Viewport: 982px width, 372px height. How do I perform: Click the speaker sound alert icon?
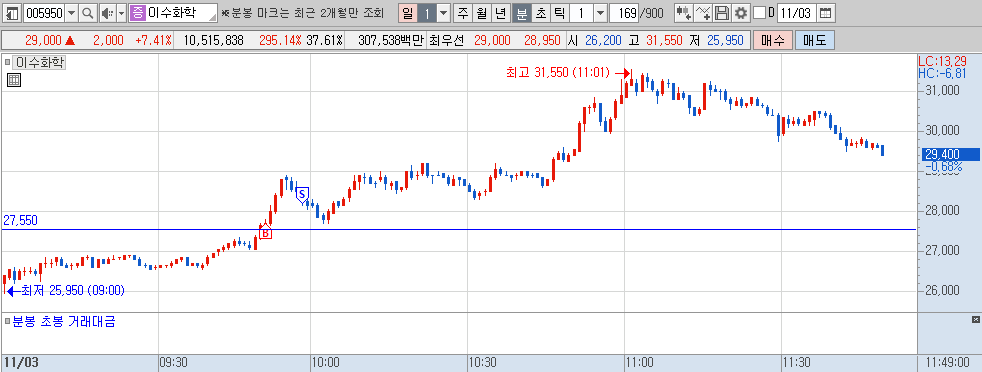[107, 13]
